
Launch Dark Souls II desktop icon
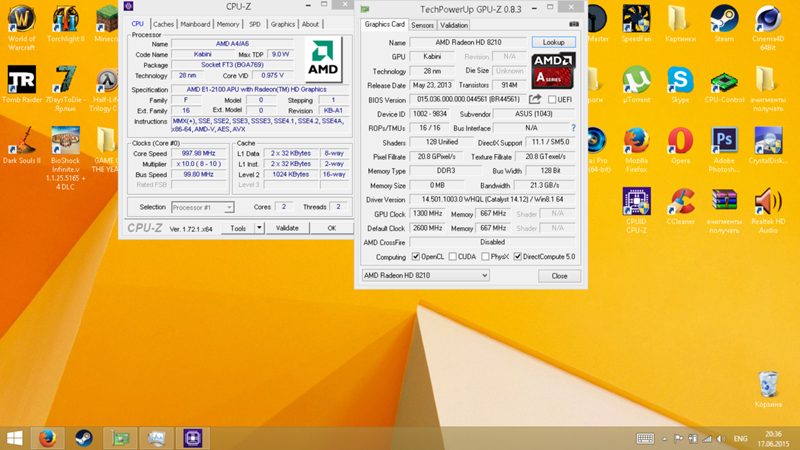click(21, 145)
